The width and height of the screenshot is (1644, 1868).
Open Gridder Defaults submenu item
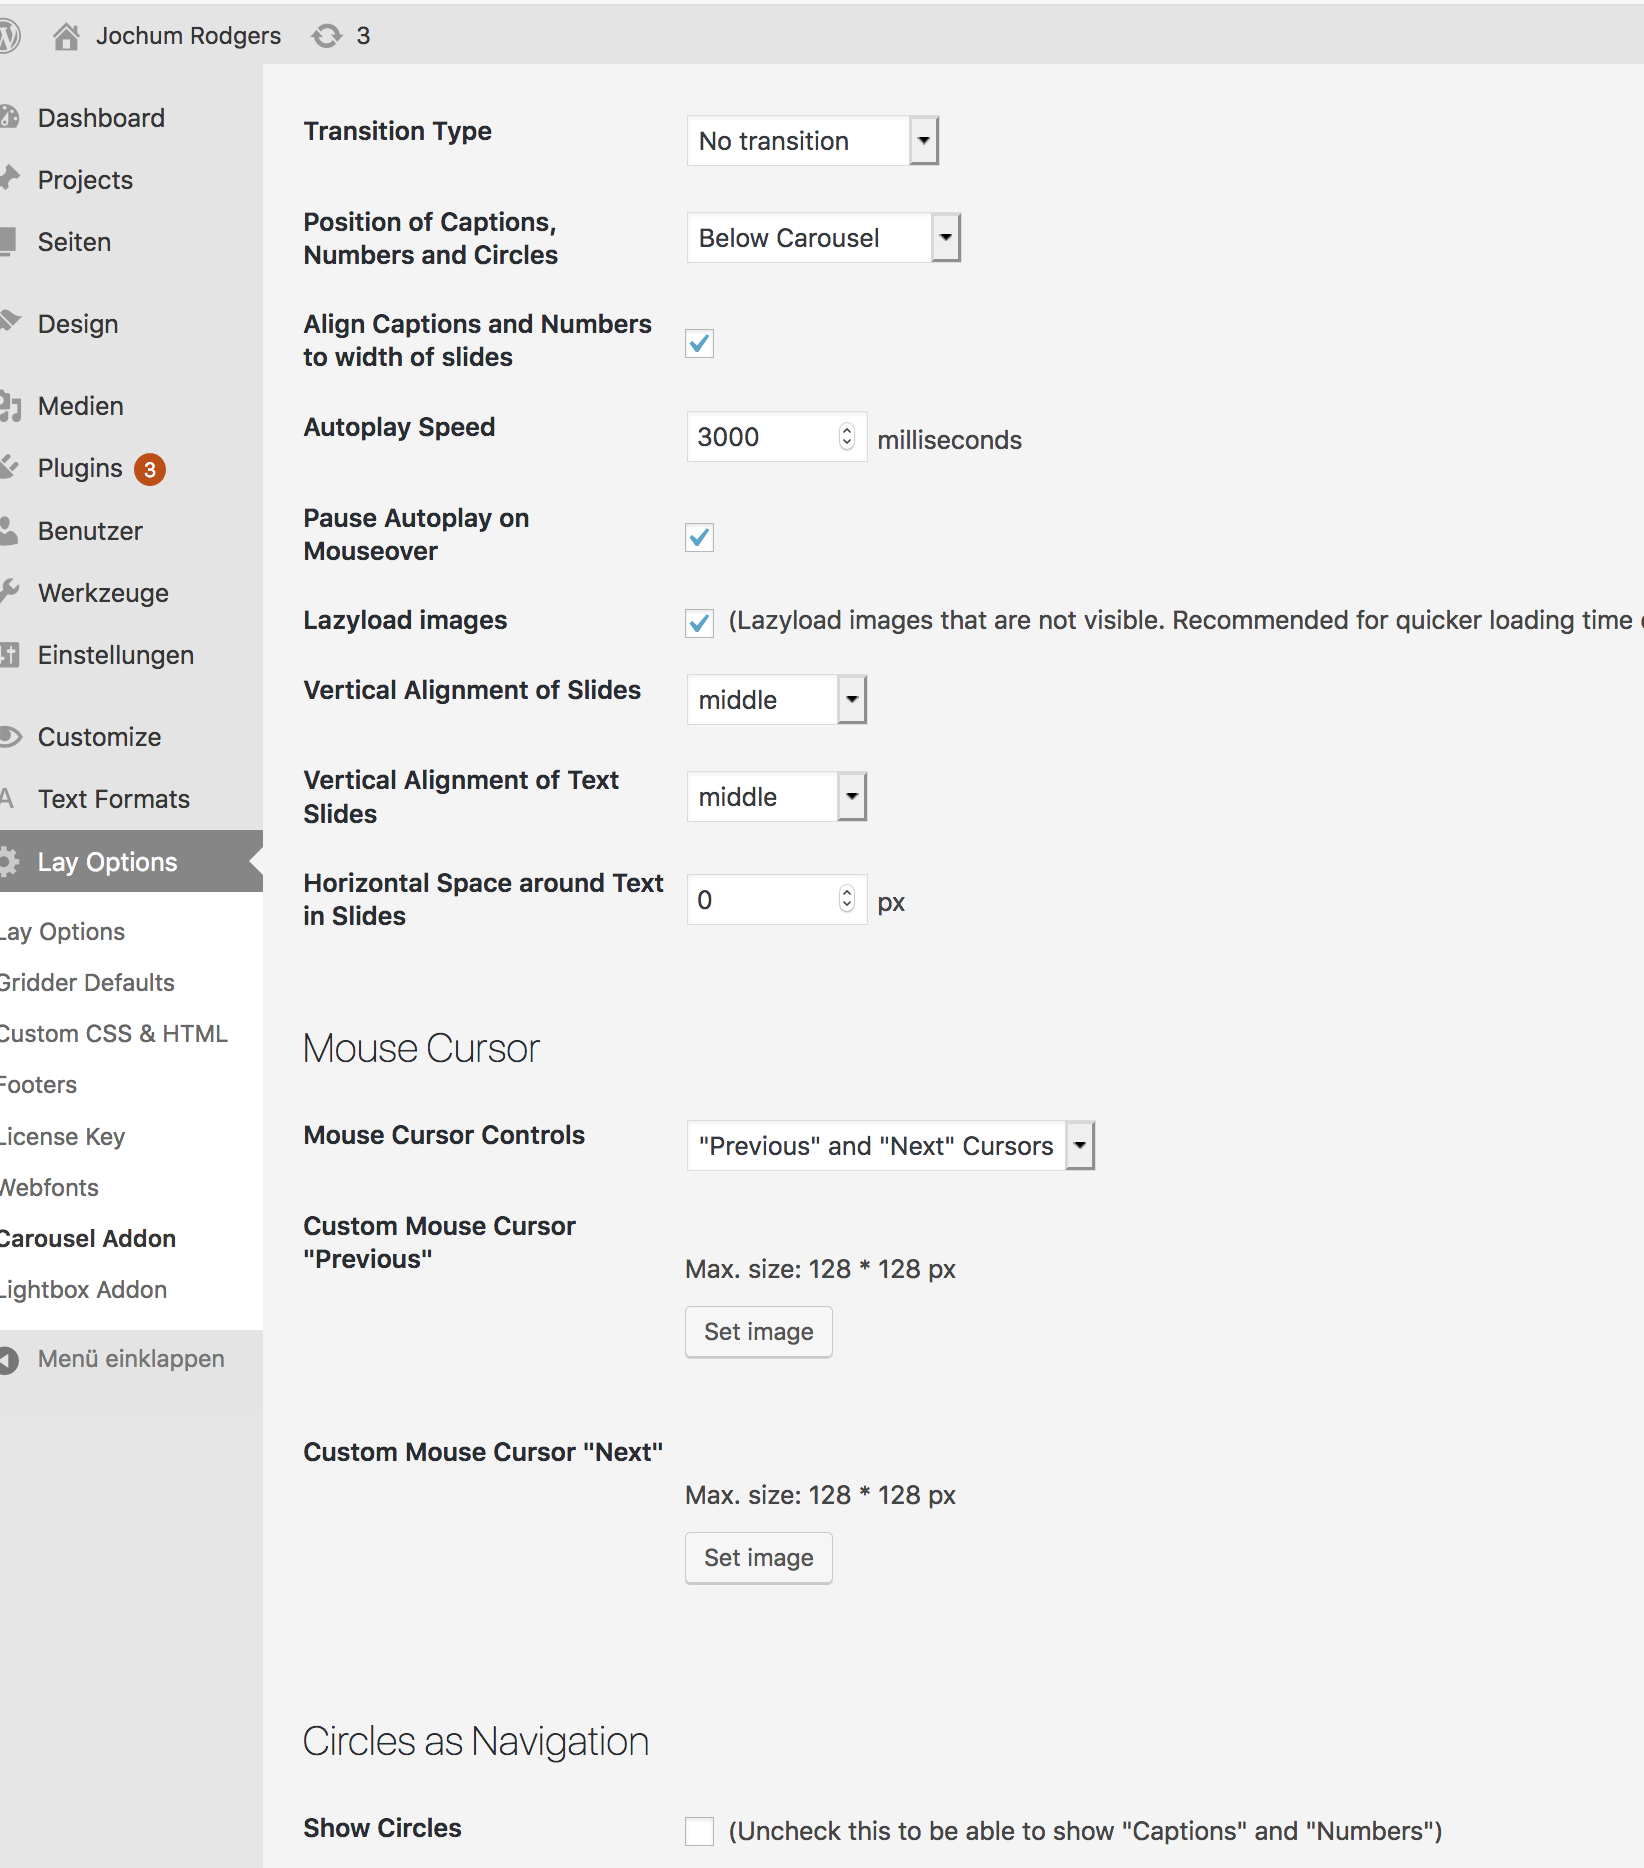pos(88,983)
